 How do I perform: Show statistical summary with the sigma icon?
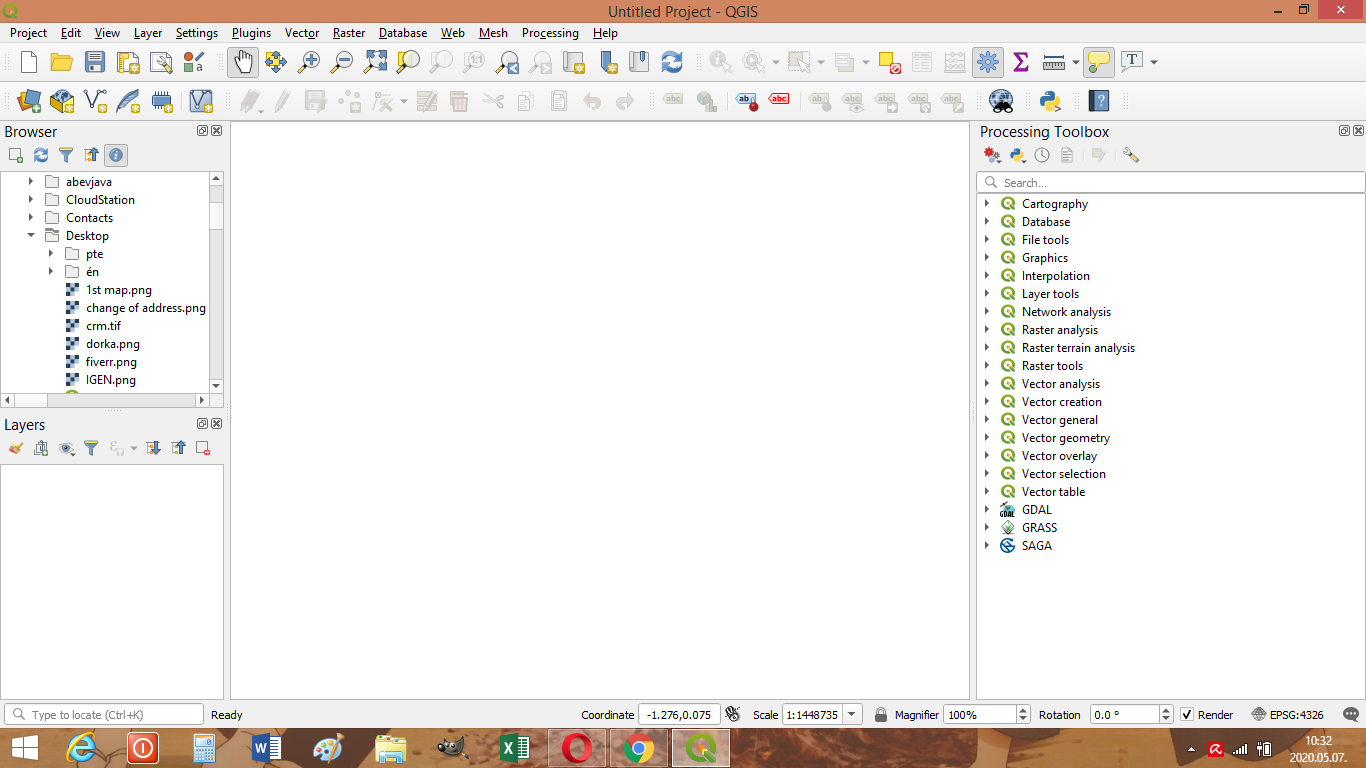(1021, 62)
